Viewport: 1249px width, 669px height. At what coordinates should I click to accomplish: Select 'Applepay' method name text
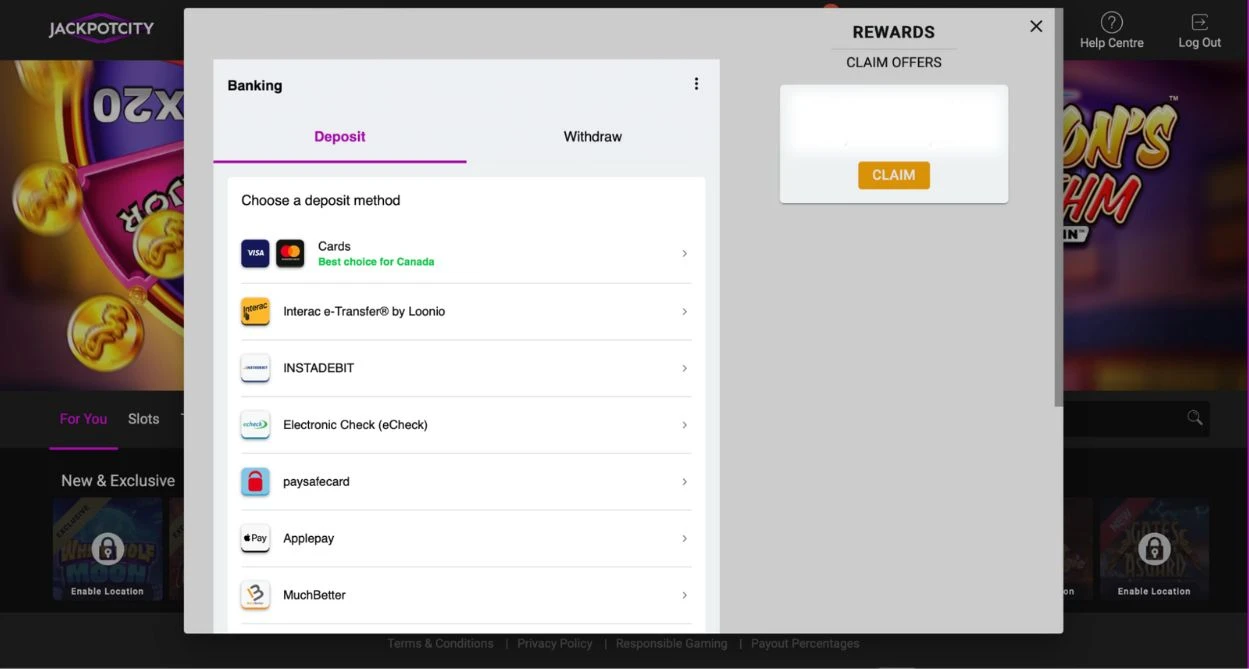point(308,538)
